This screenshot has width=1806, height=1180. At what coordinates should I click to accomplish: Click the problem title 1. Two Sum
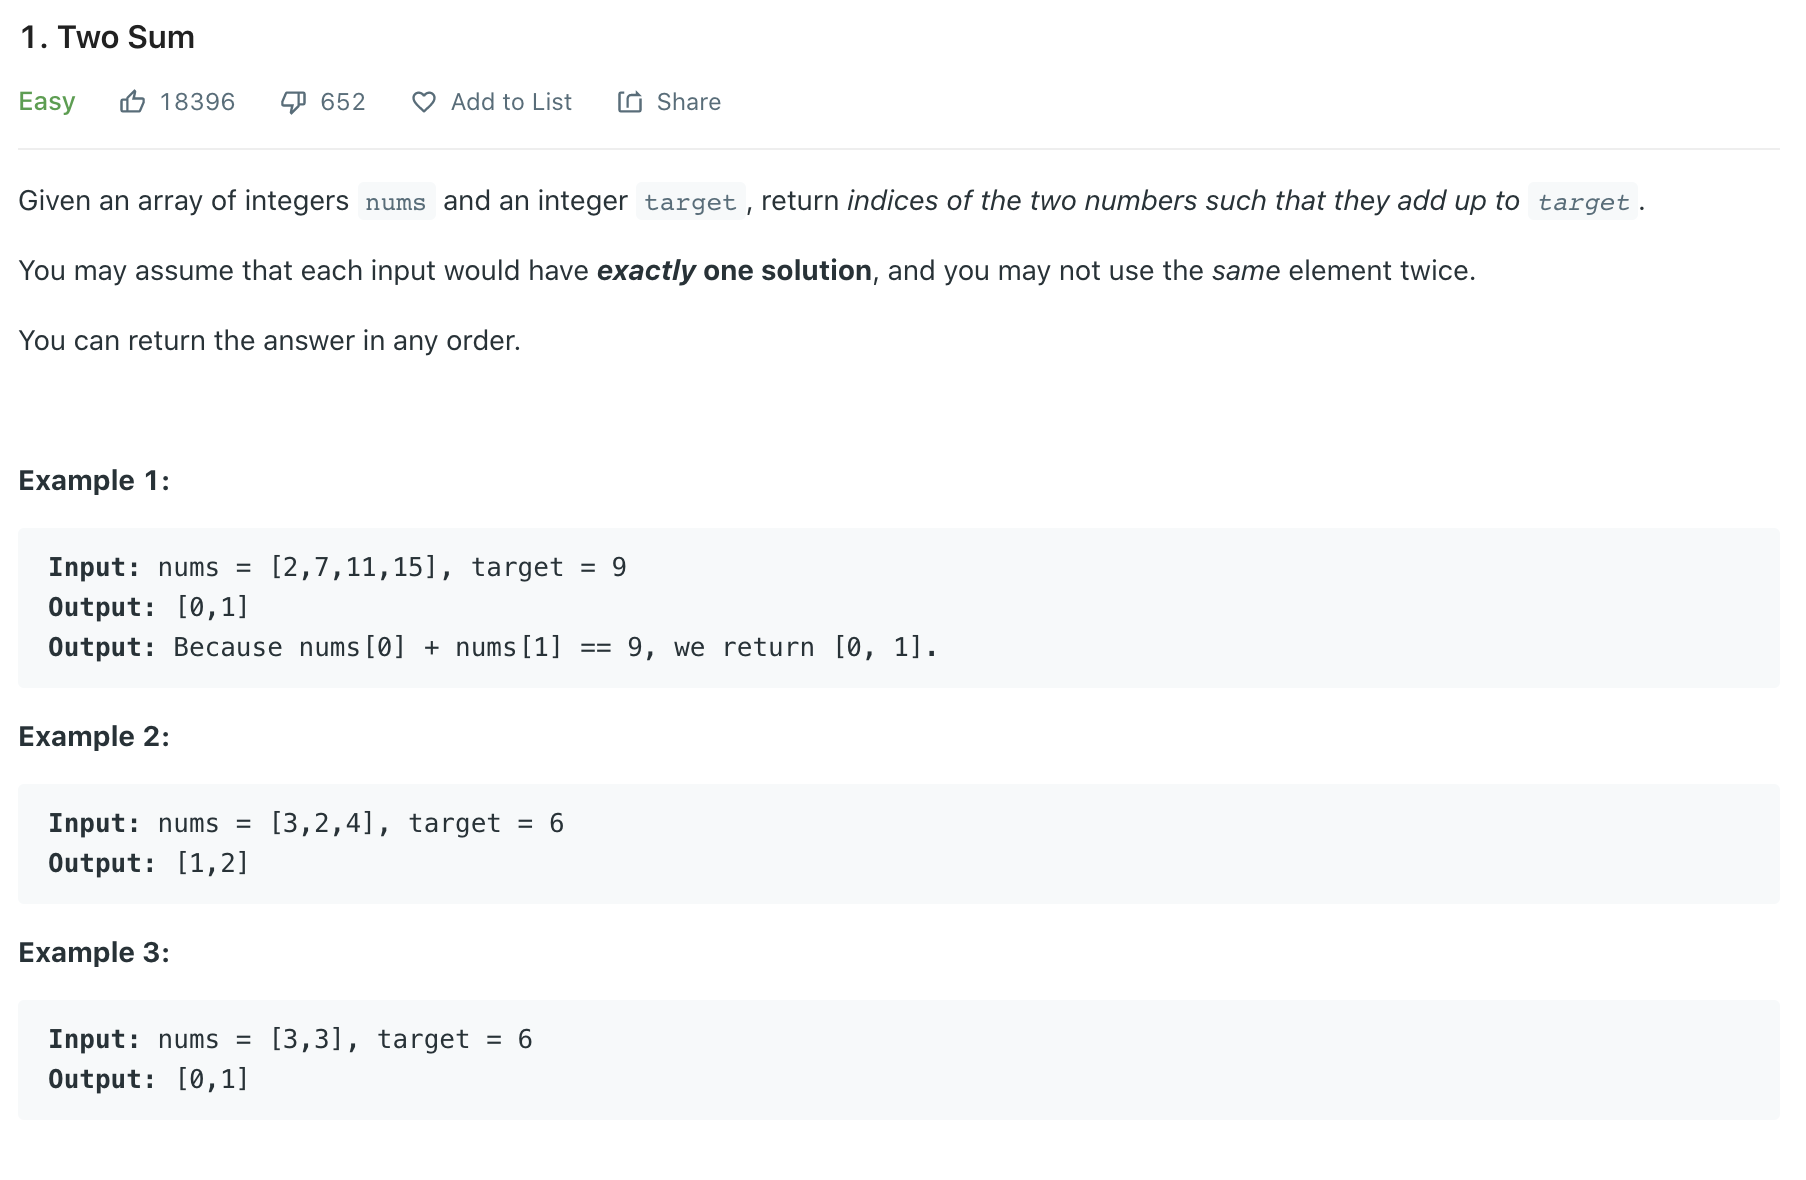tap(107, 37)
